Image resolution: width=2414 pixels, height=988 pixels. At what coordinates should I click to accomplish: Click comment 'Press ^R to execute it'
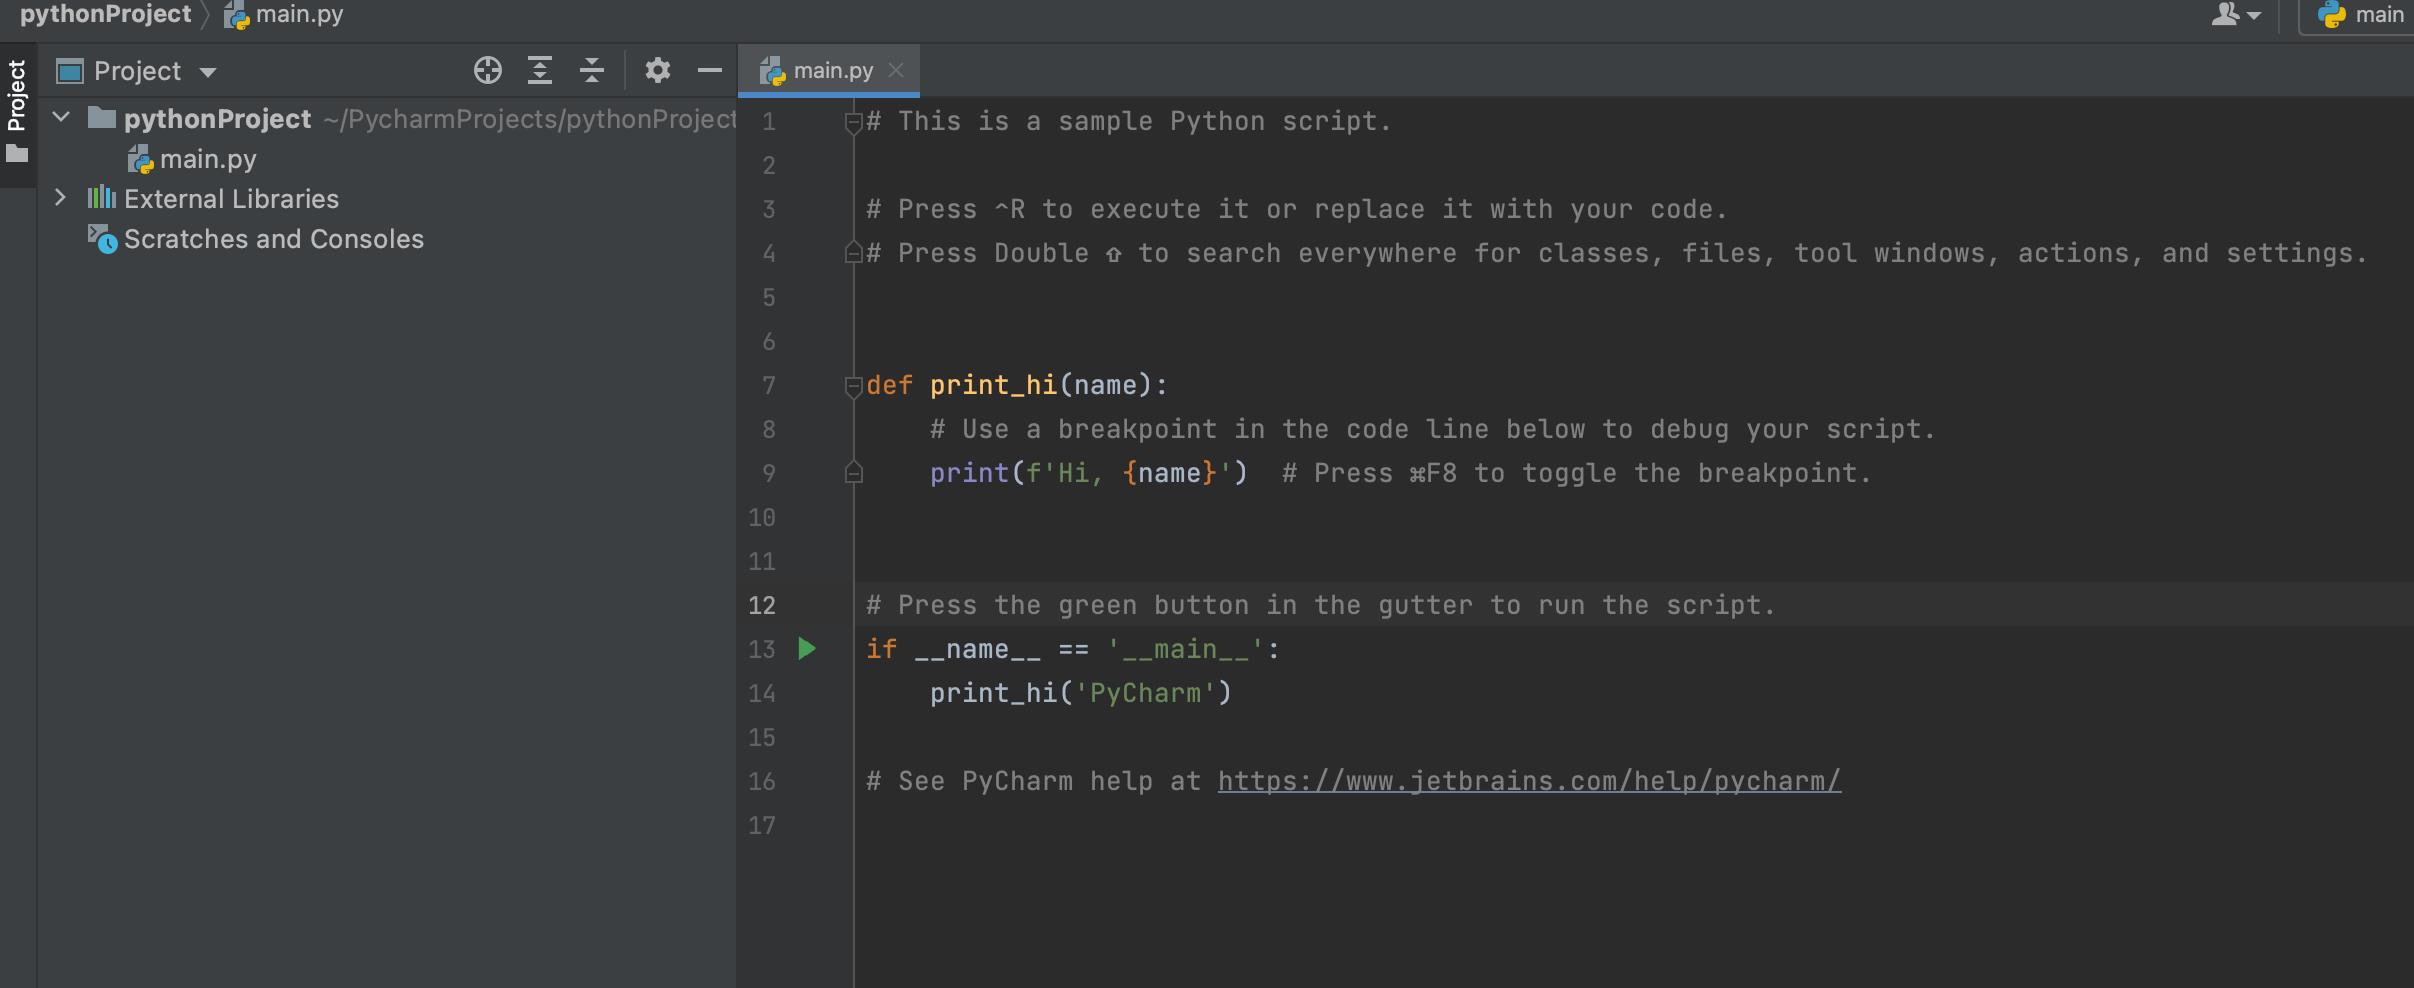[x=1297, y=209]
